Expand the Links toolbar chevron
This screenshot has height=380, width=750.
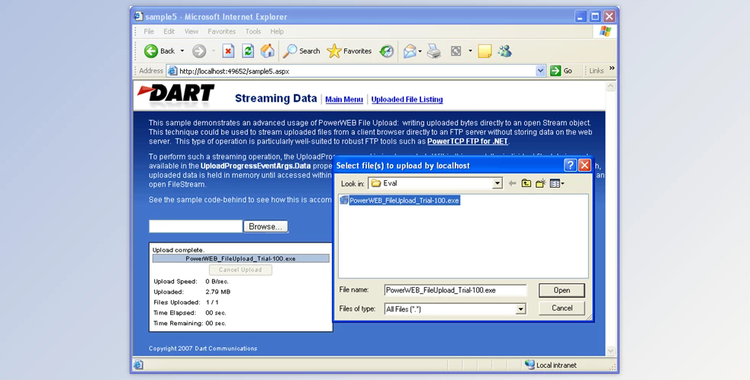612,68
